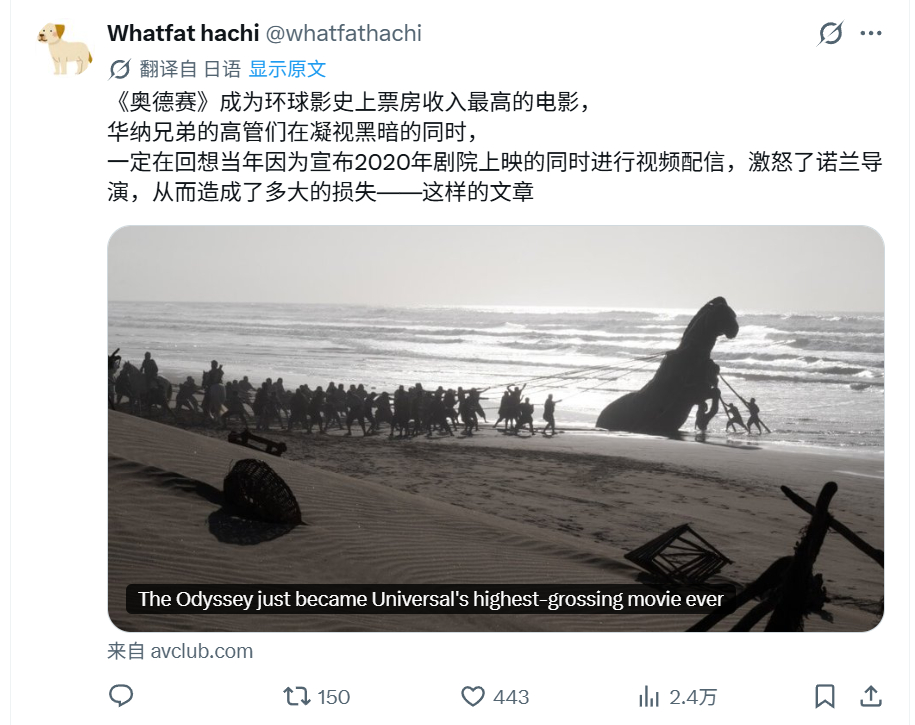This screenshot has height=725, width=915.
Task: Visit the @whatfathachi handle profile
Action: 344,33
